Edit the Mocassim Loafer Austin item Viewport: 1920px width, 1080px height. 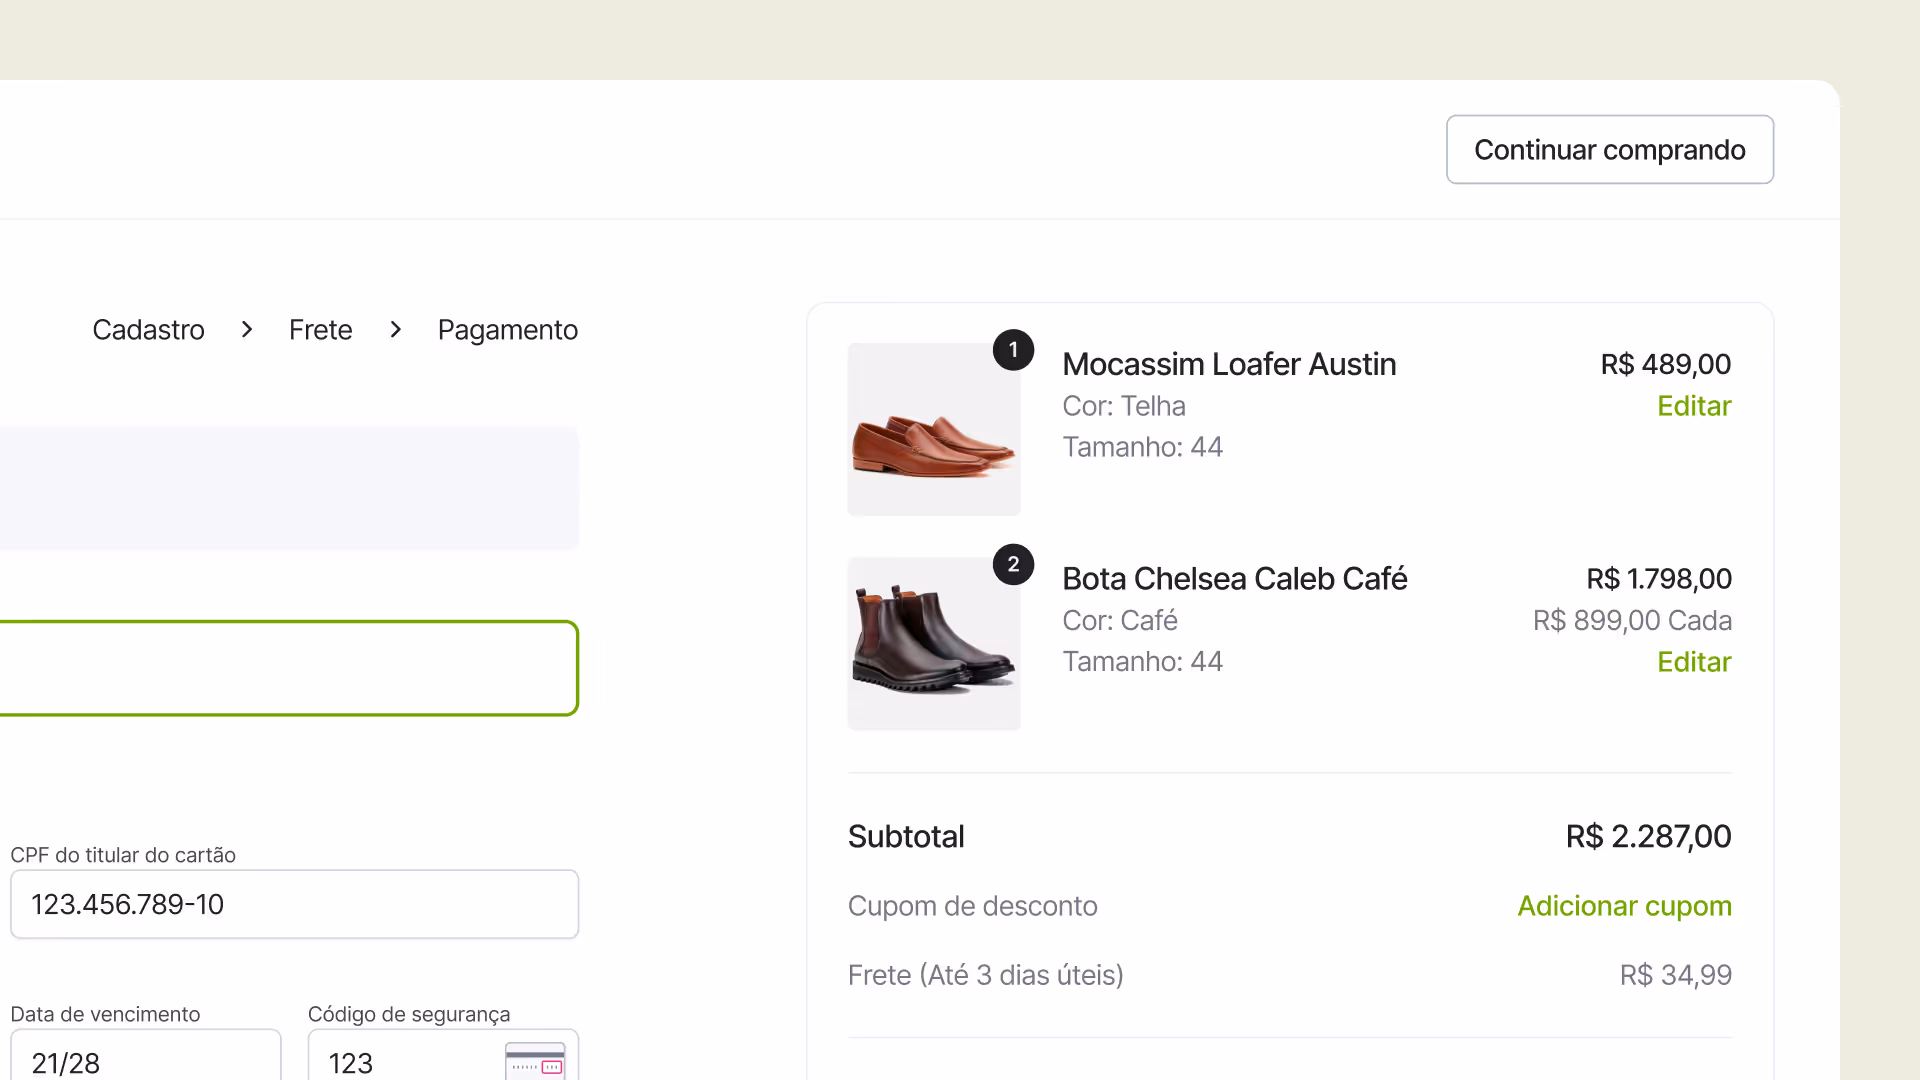click(1694, 406)
